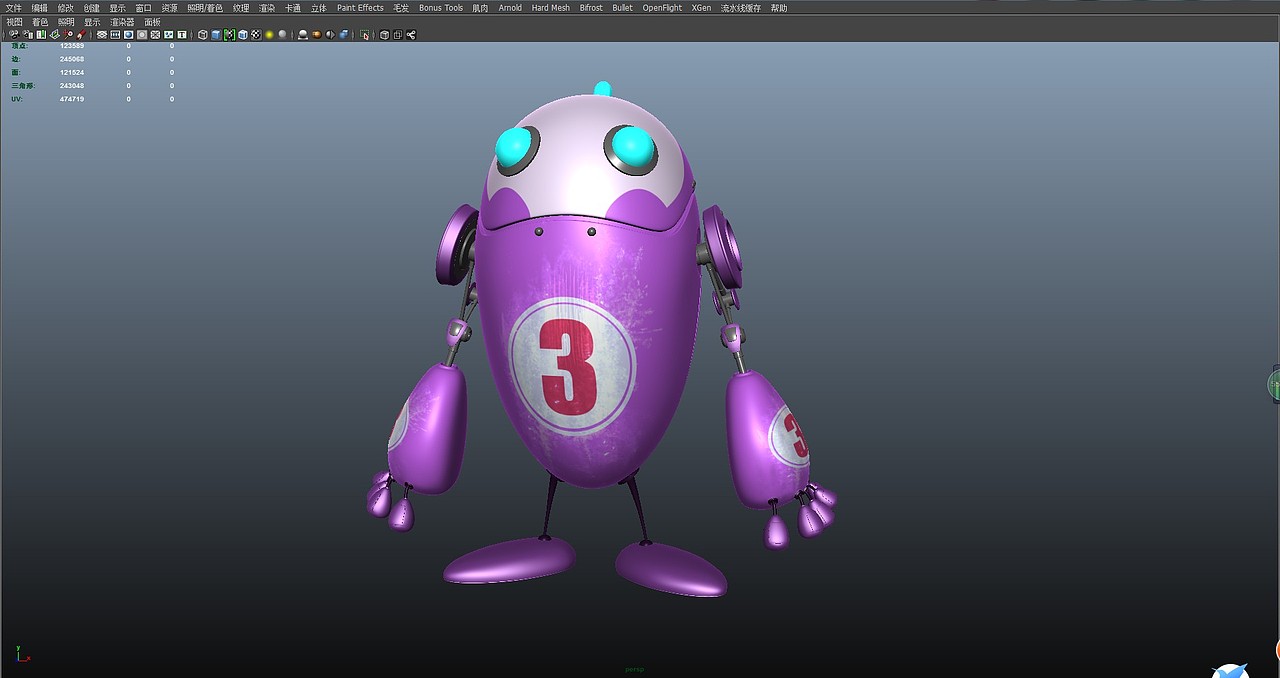Open the 卡通 menu
The height and width of the screenshot is (678, 1280).
[293, 7]
